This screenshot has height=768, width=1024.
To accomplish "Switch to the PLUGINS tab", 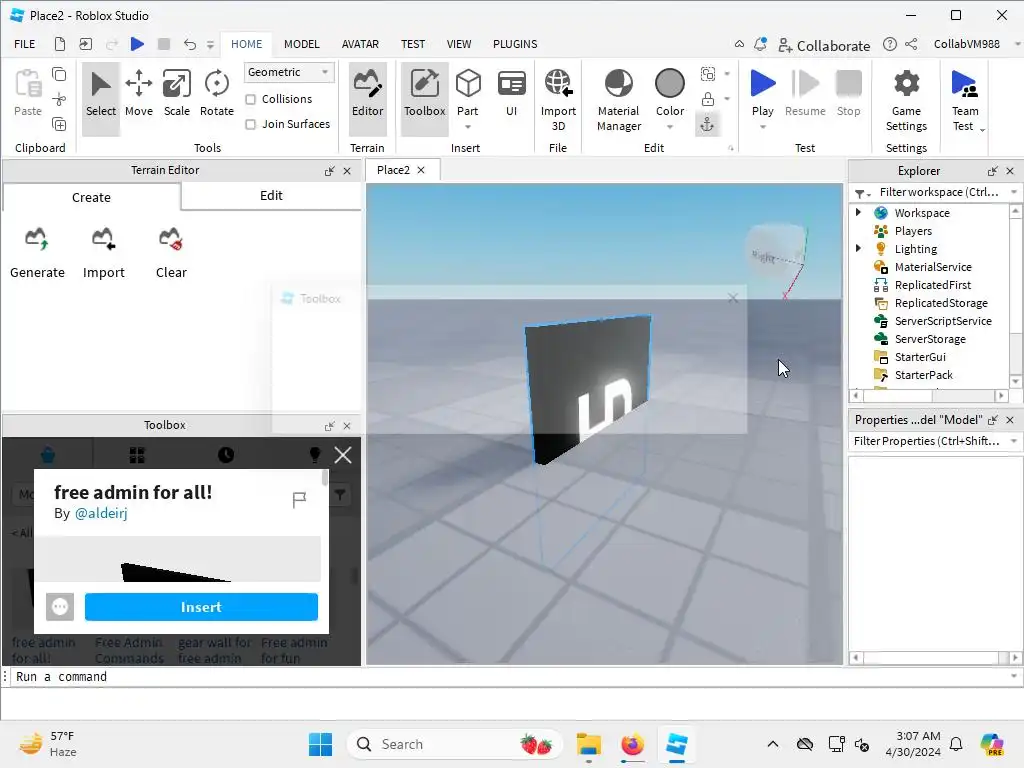I will [515, 44].
